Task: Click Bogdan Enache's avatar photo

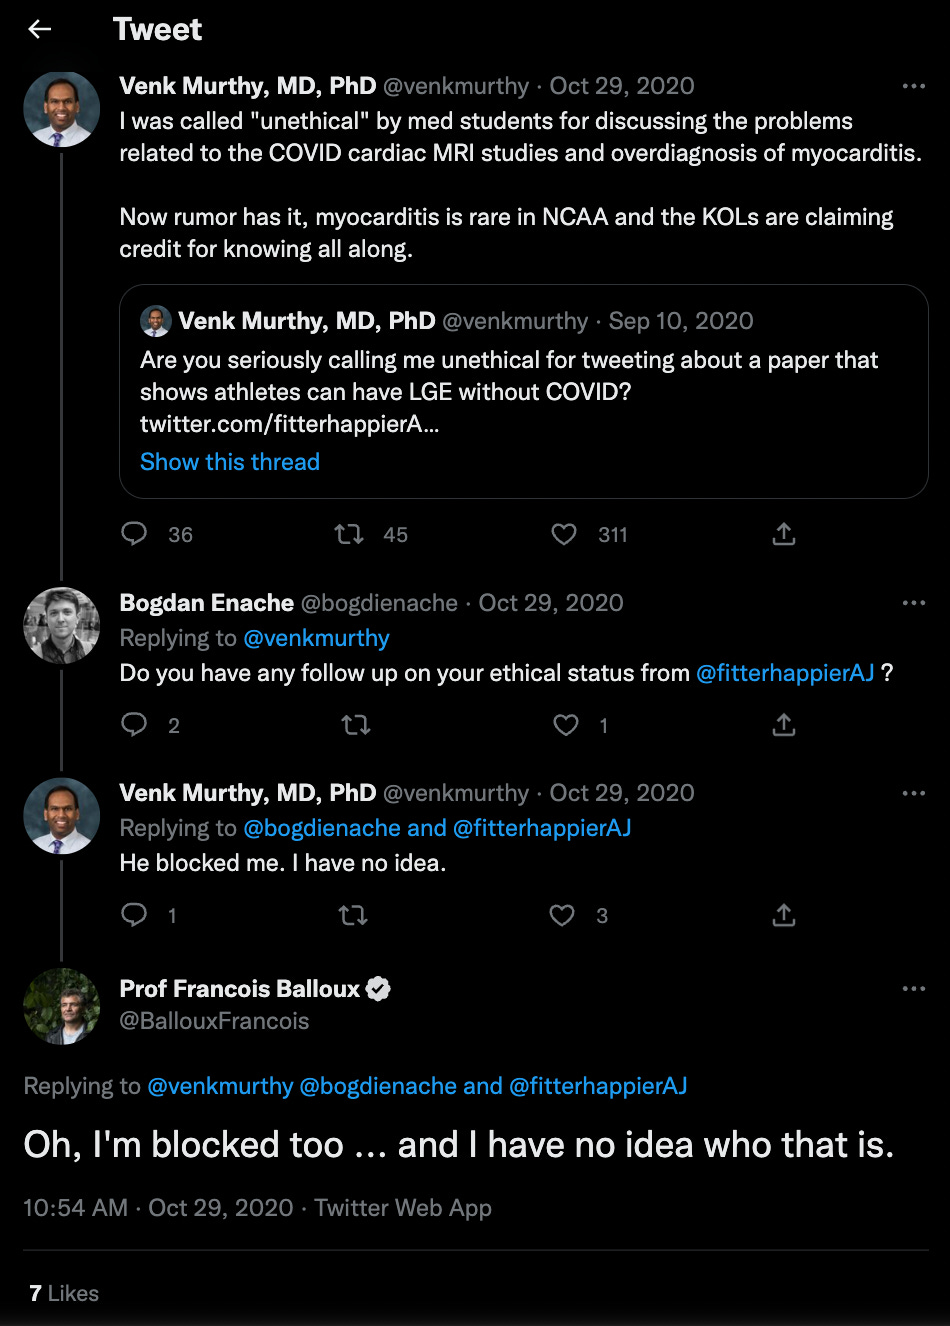Action: tap(62, 625)
